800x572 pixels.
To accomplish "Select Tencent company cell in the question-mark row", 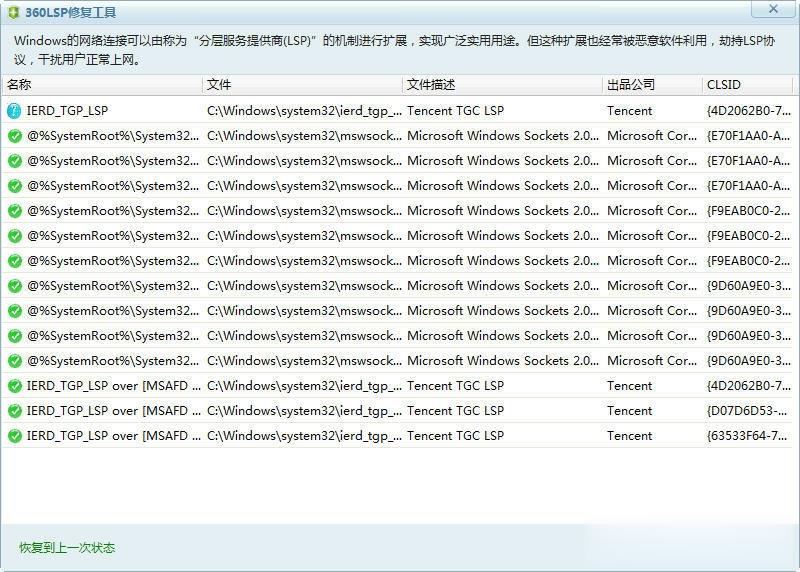I will click(630, 111).
